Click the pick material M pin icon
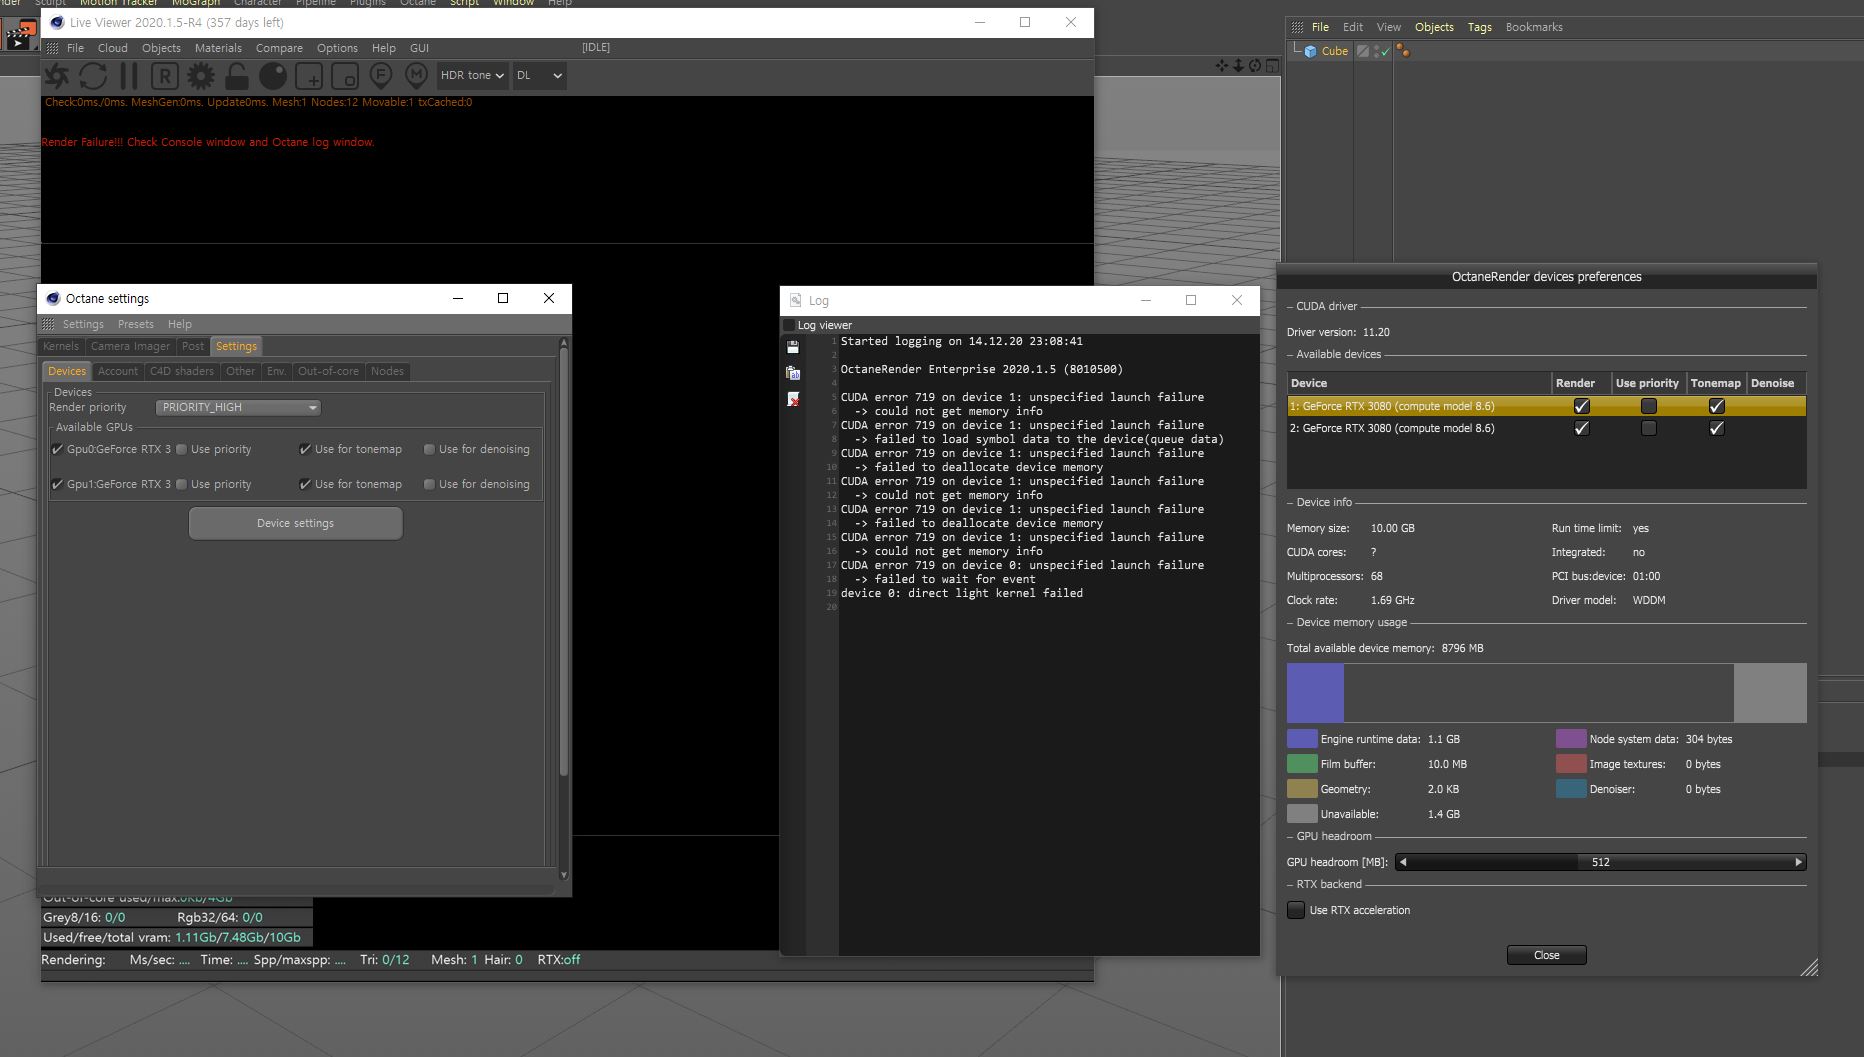 pyautogui.click(x=417, y=76)
